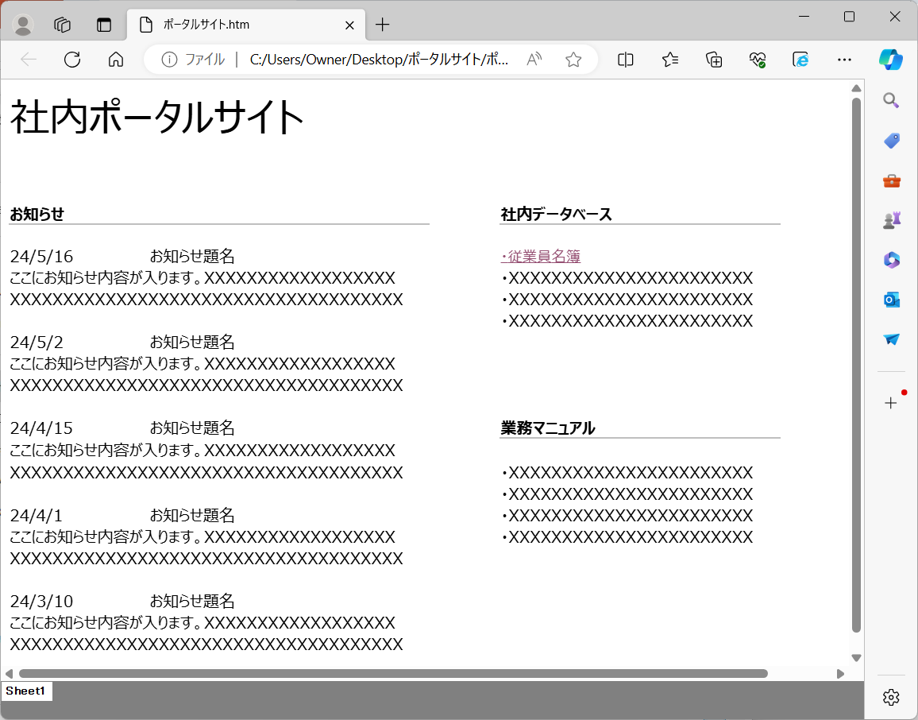Toggle Internet Explorer mode icon
The height and width of the screenshot is (720, 918).
click(x=801, y=60)
